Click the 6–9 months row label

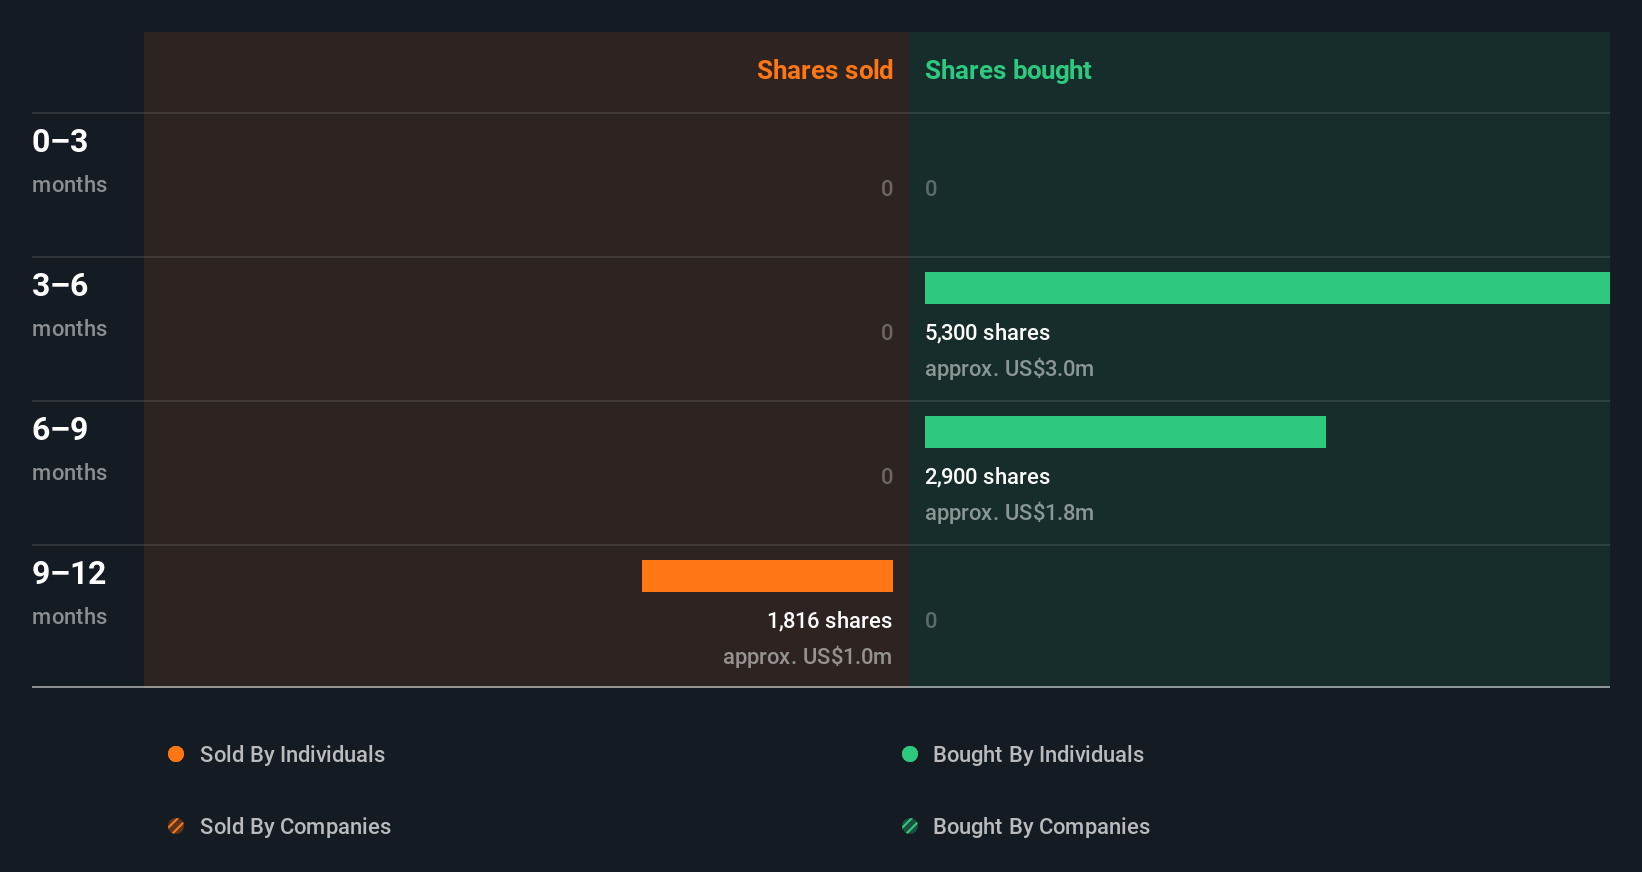(69, 449)
